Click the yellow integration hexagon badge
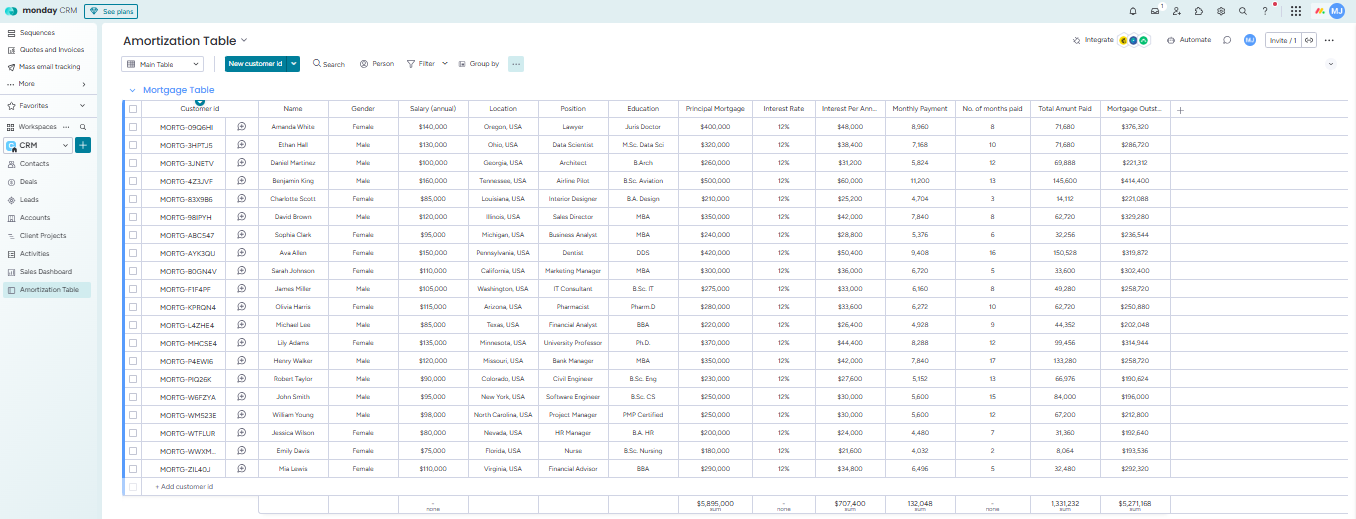 1124,40
